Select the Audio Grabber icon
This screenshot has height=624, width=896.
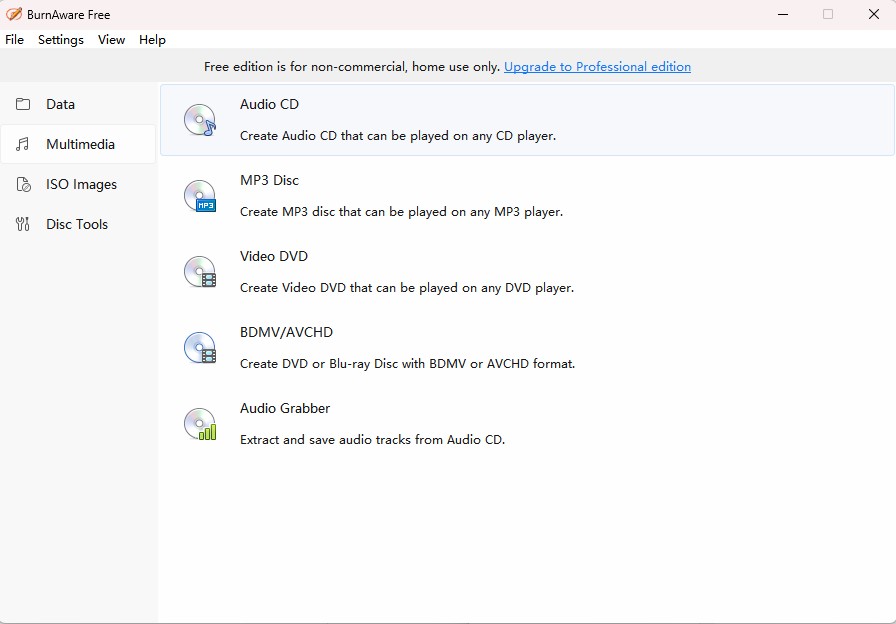(x=200, y=424)
